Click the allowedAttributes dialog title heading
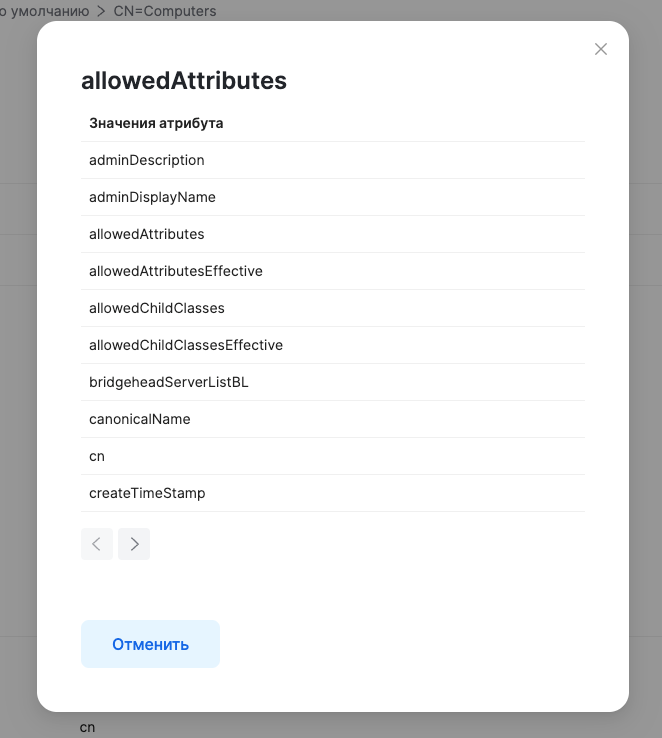 coord(184,81)
